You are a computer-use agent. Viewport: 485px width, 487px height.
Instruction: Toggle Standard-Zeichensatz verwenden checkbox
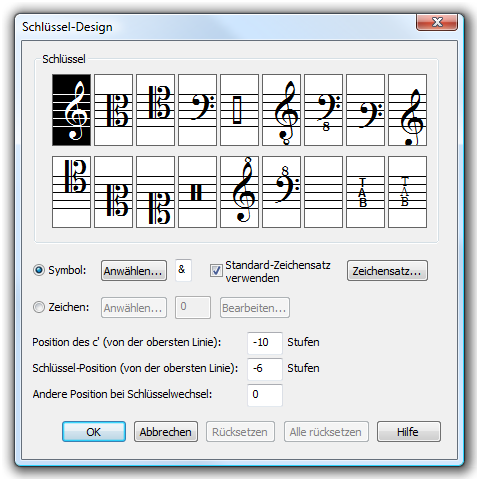point(216,270)
